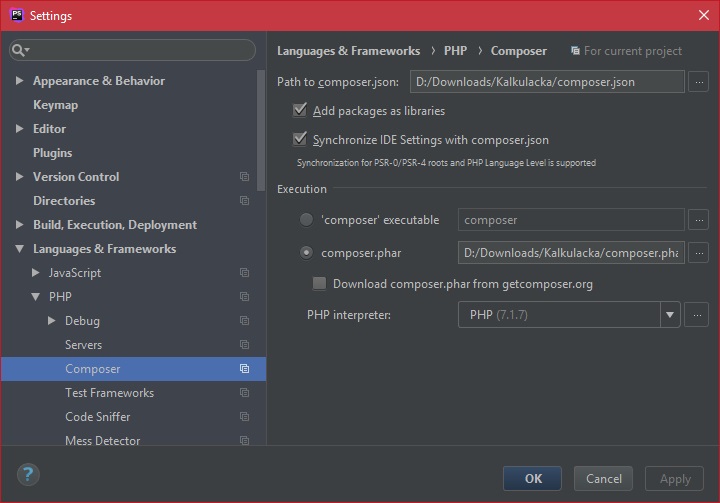This screenshot has width=720, height=503.
Task: Click project-level icon beside Directories
Action: click(244, 201)
